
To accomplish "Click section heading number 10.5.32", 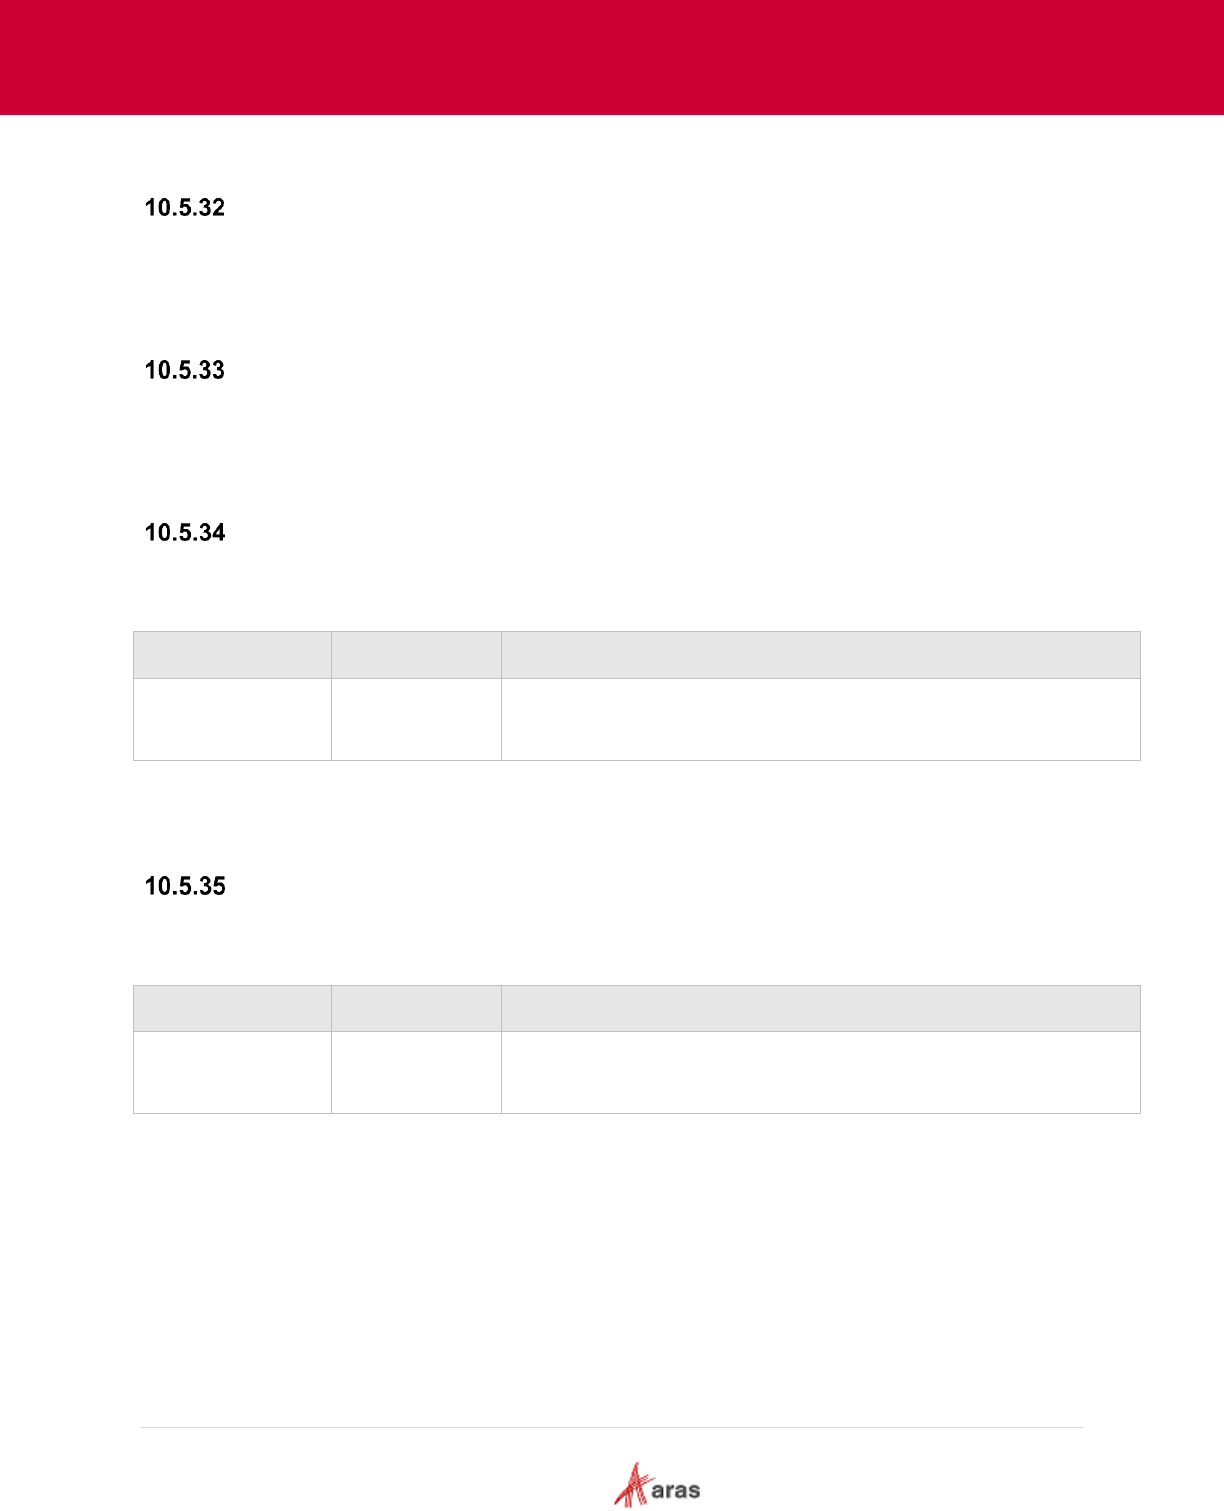I will click(185, 208).
